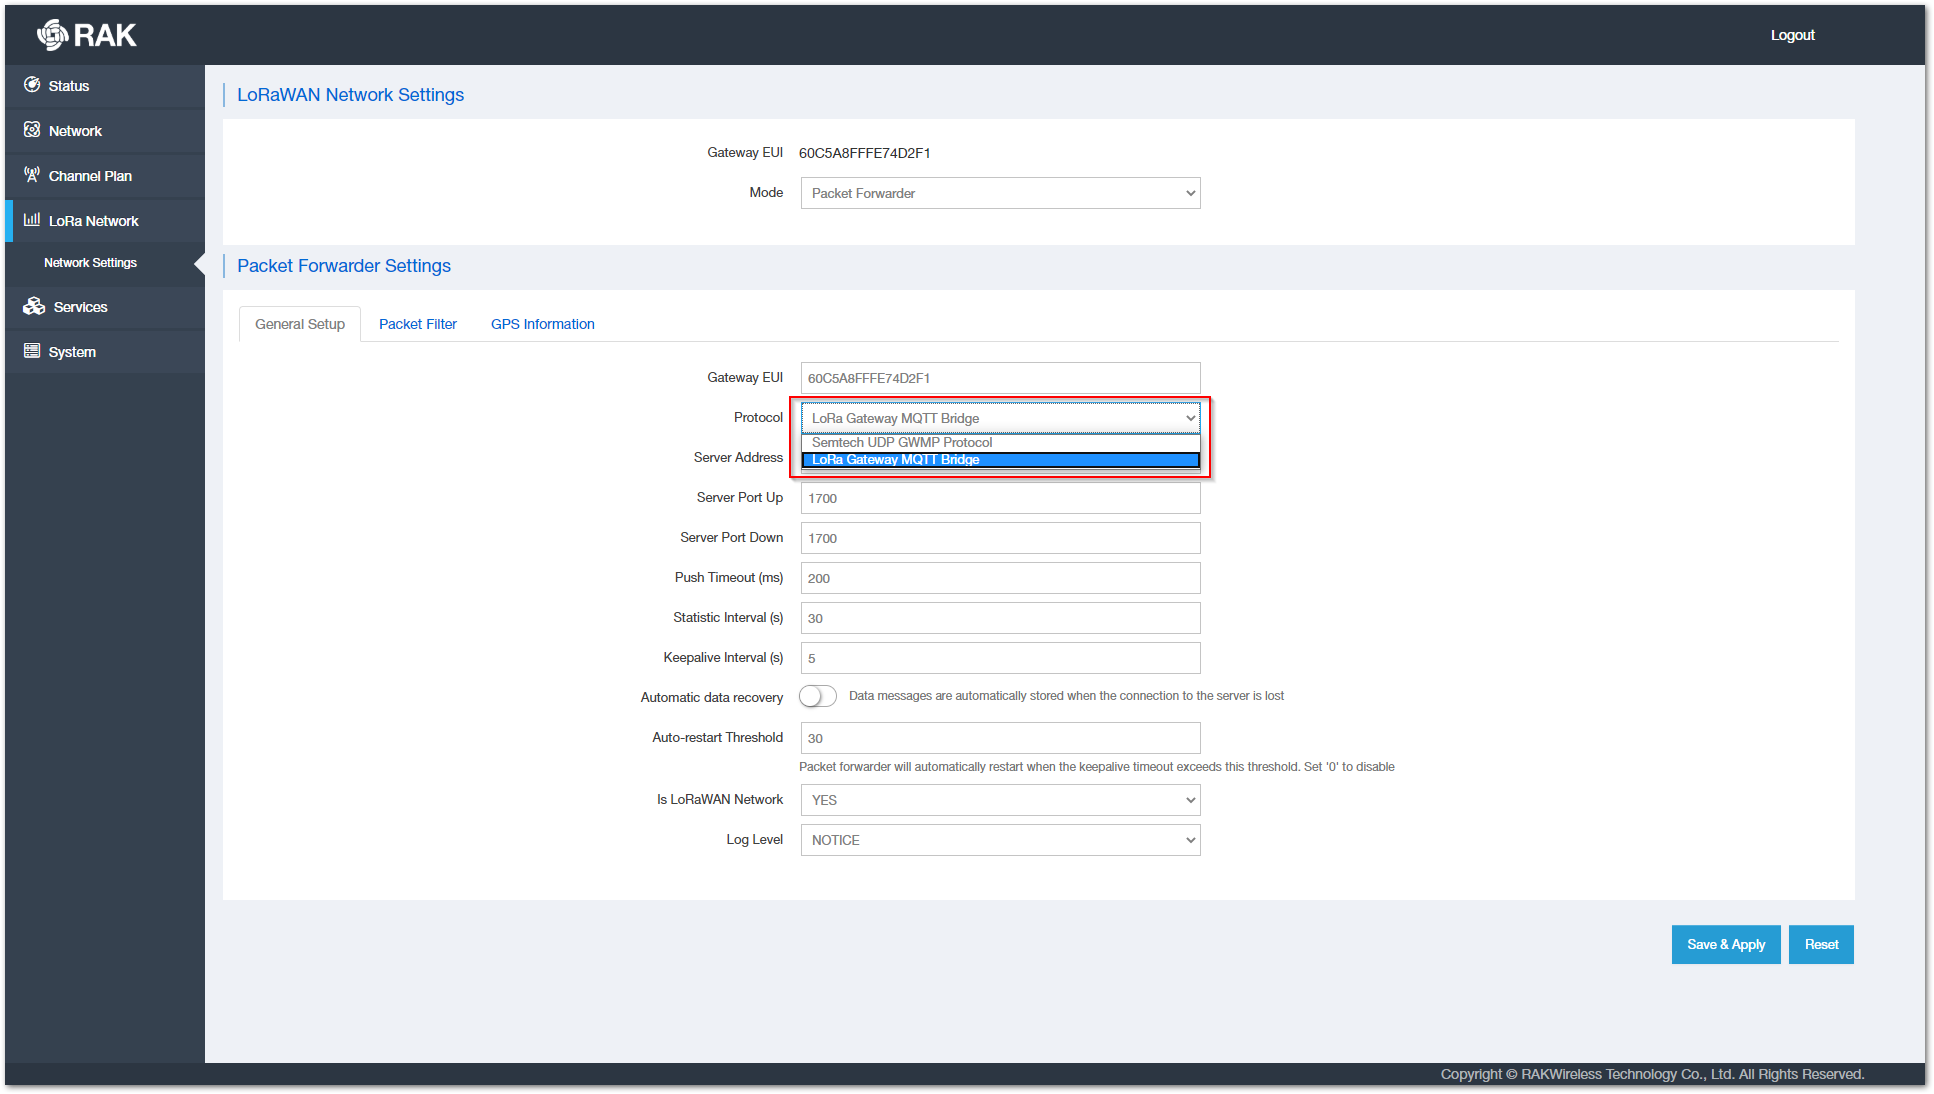Click the Server Port Down field
1934x1094 pixels.
pyautogui.click(x=1000, y=538)
